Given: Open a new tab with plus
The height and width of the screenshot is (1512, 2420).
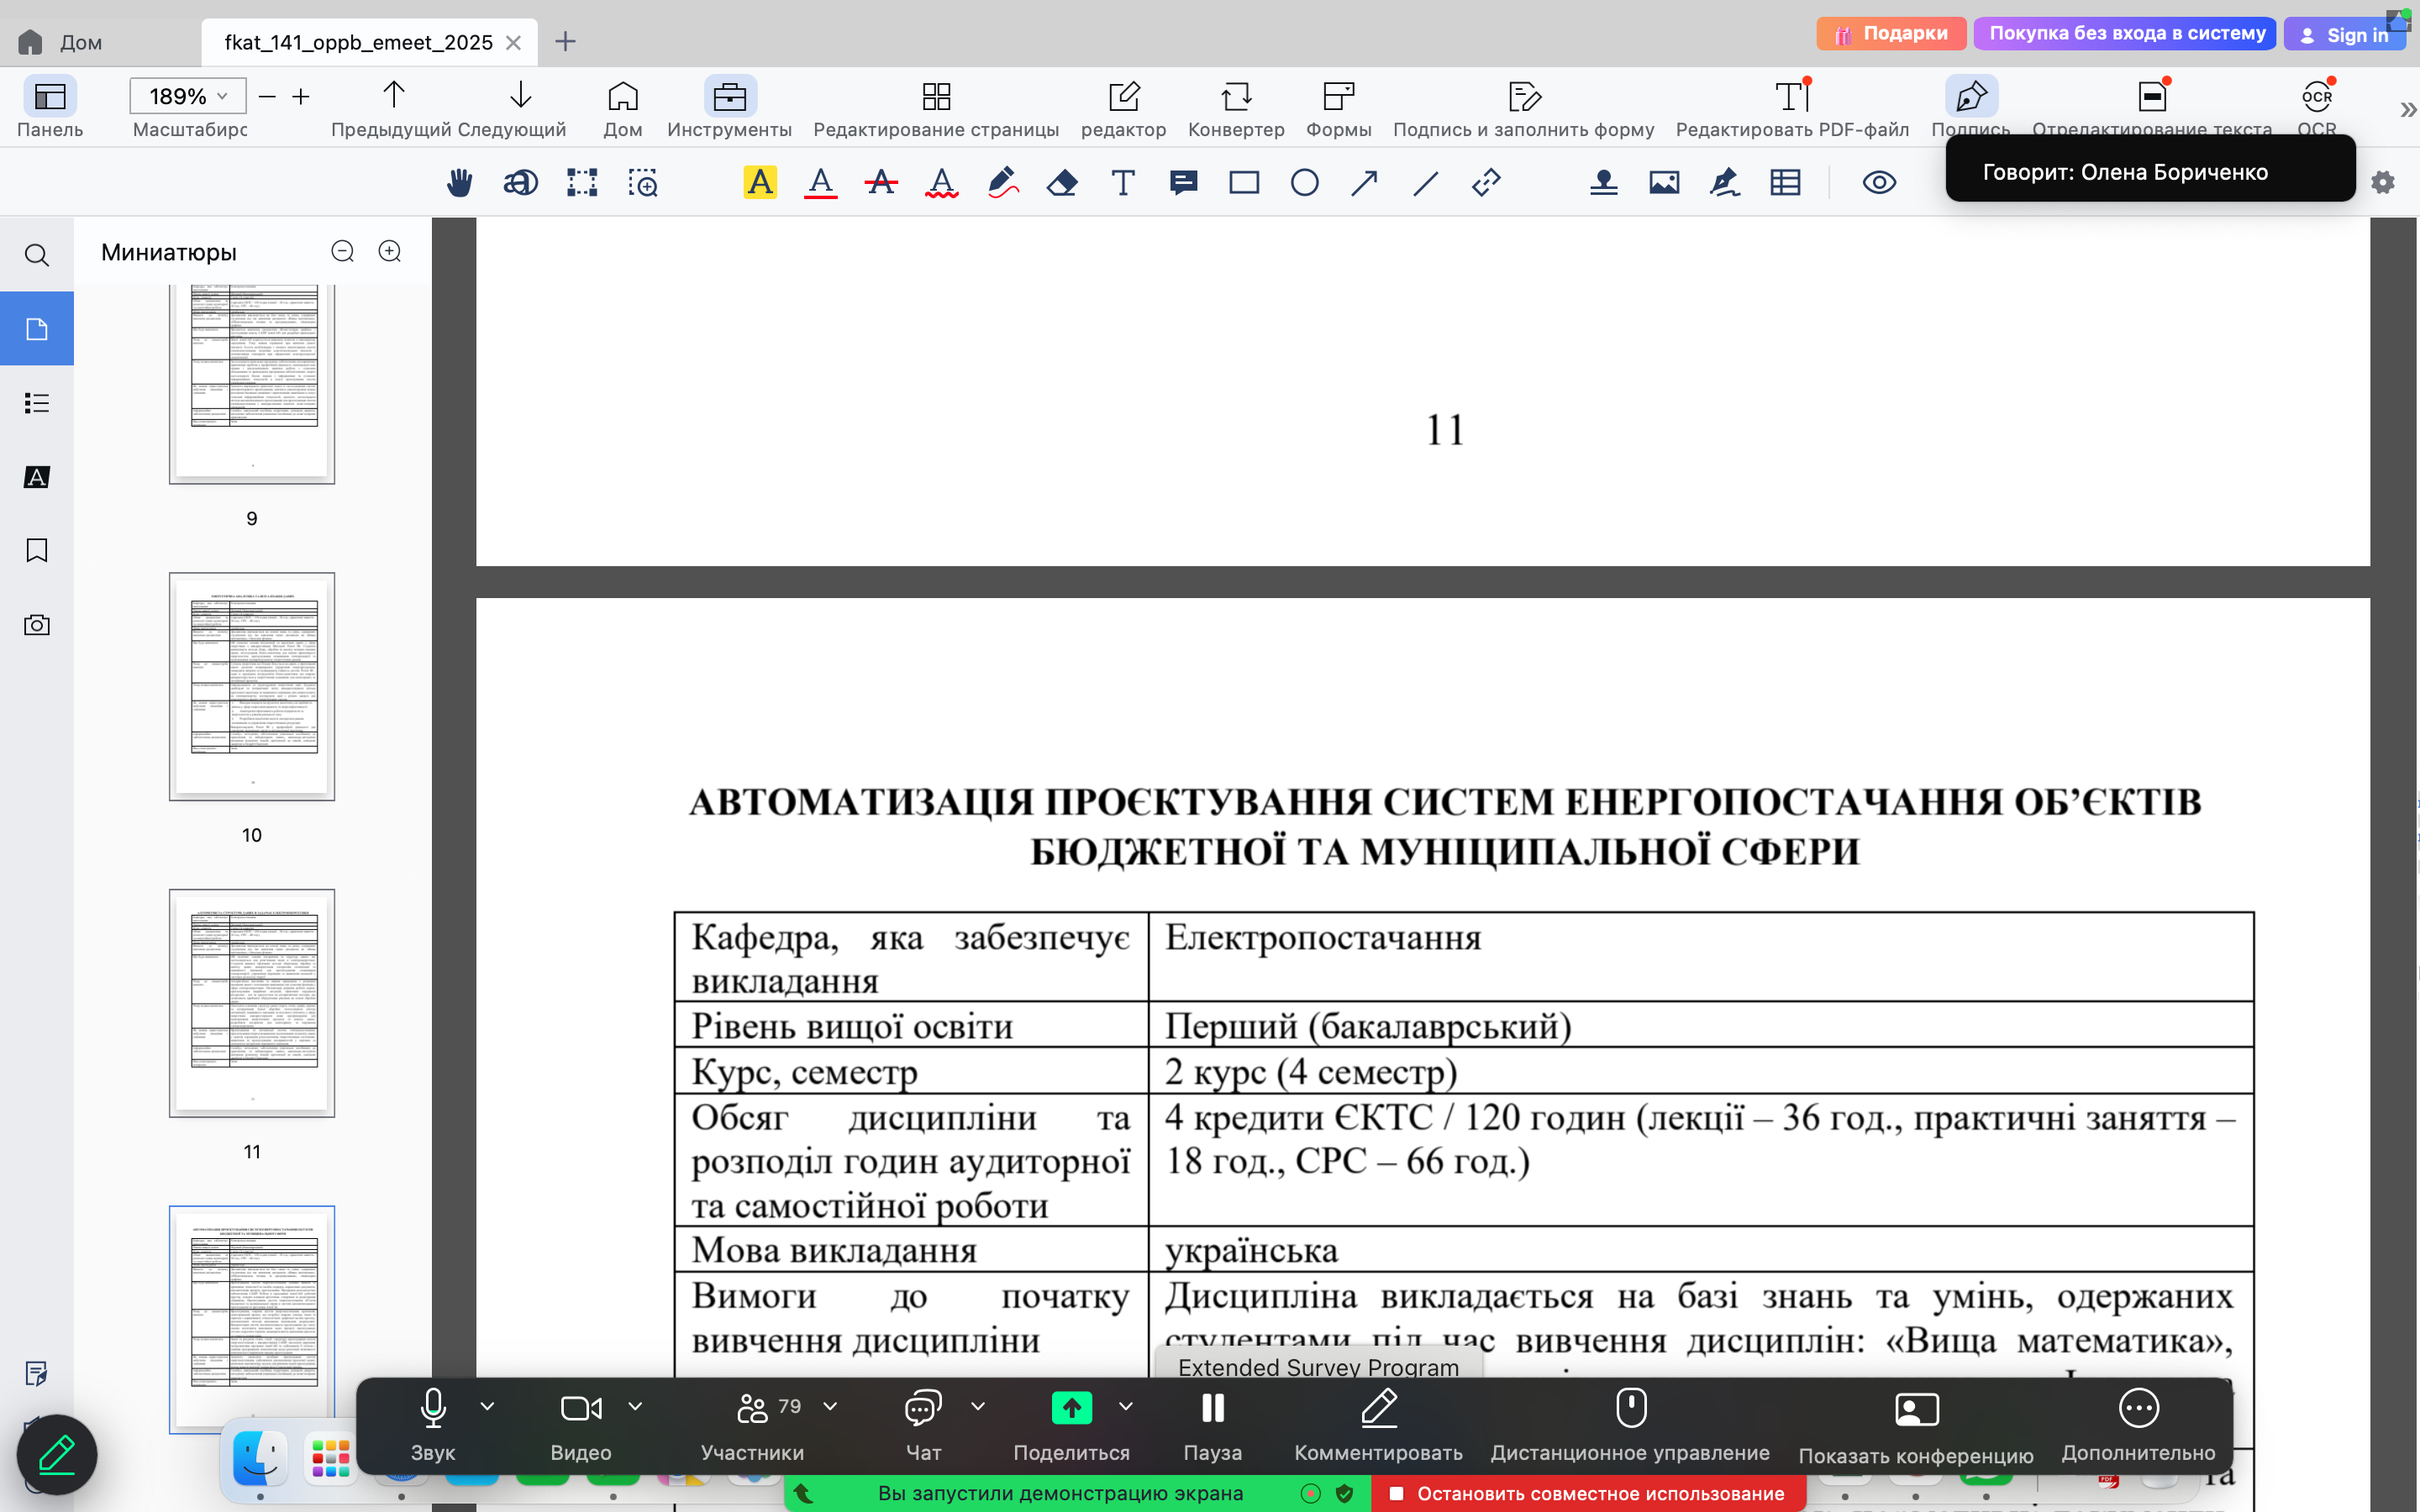Looking at the screenshot, I should click(565, 41).
